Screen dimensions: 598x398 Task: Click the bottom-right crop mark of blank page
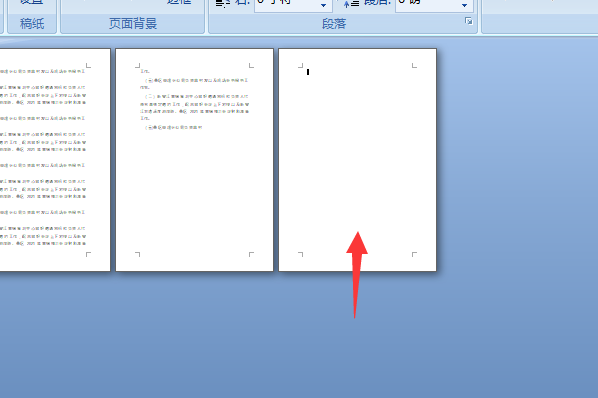[415, 254]
